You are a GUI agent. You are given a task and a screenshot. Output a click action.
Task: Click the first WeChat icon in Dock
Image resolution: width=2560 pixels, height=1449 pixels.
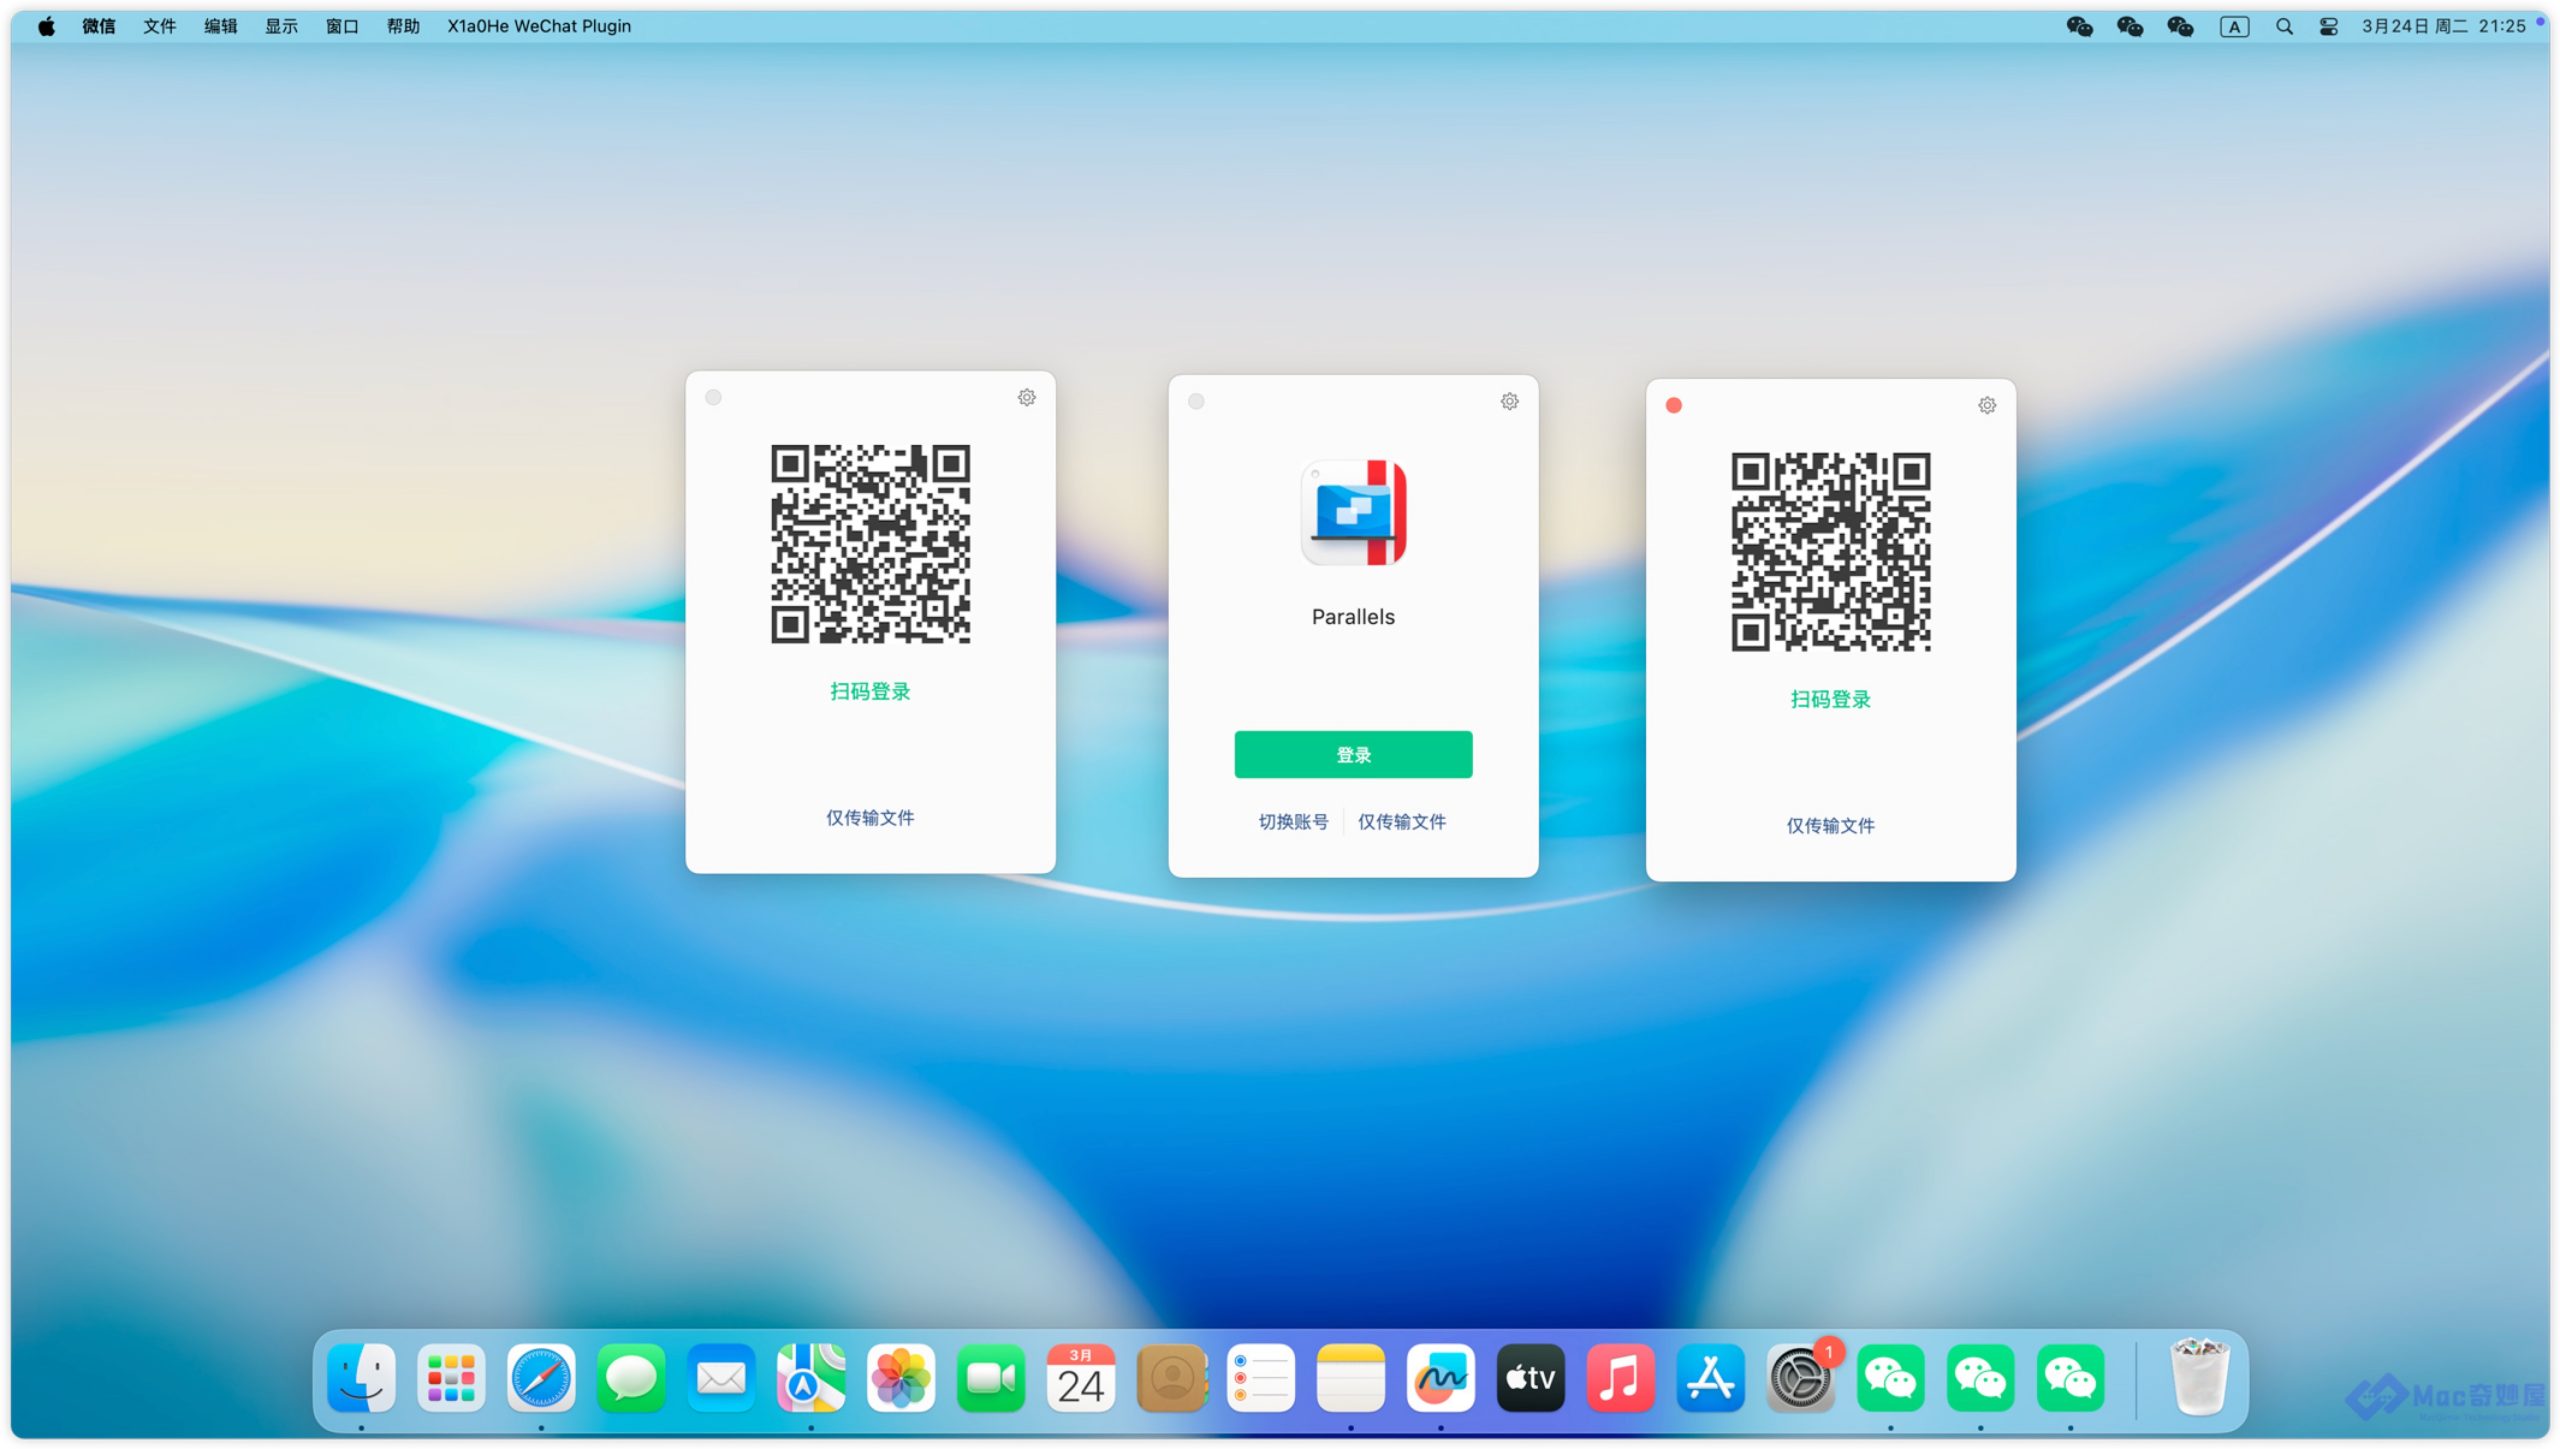pos(1889,1379)
